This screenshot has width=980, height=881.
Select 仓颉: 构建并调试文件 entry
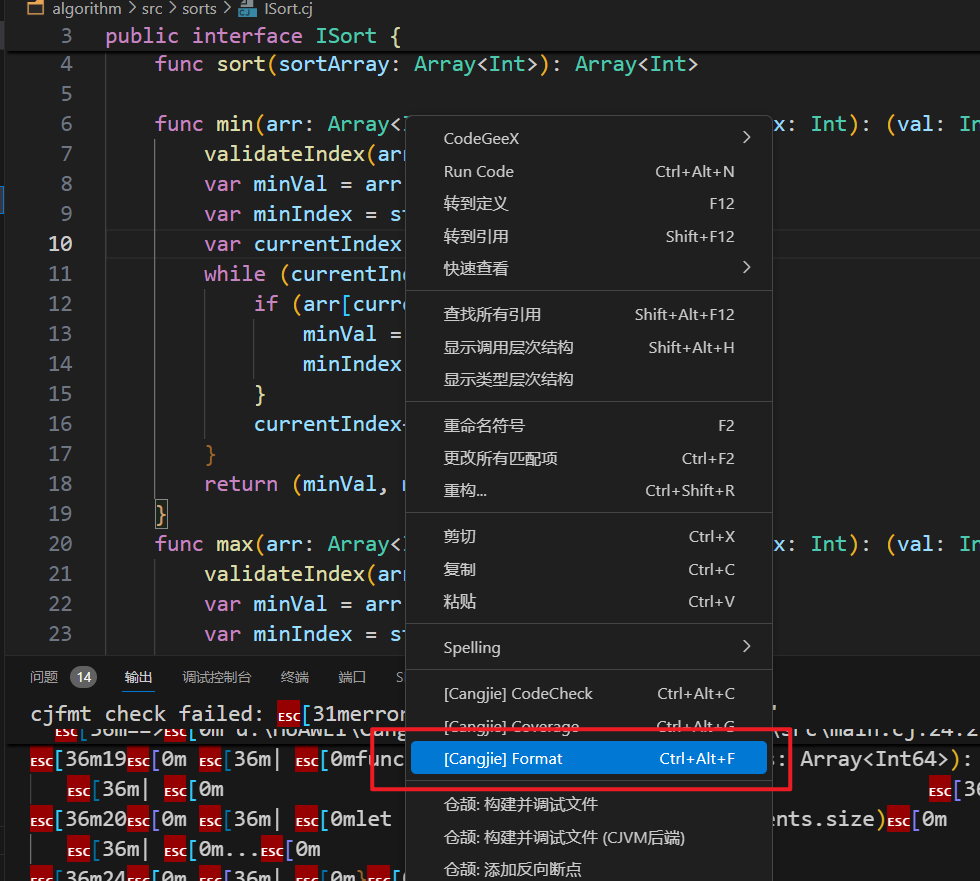(589, 804)
